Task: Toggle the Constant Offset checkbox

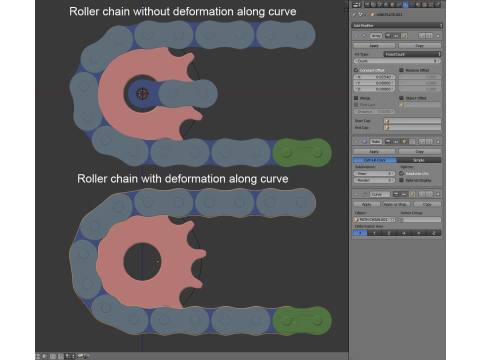Action: 356,70
